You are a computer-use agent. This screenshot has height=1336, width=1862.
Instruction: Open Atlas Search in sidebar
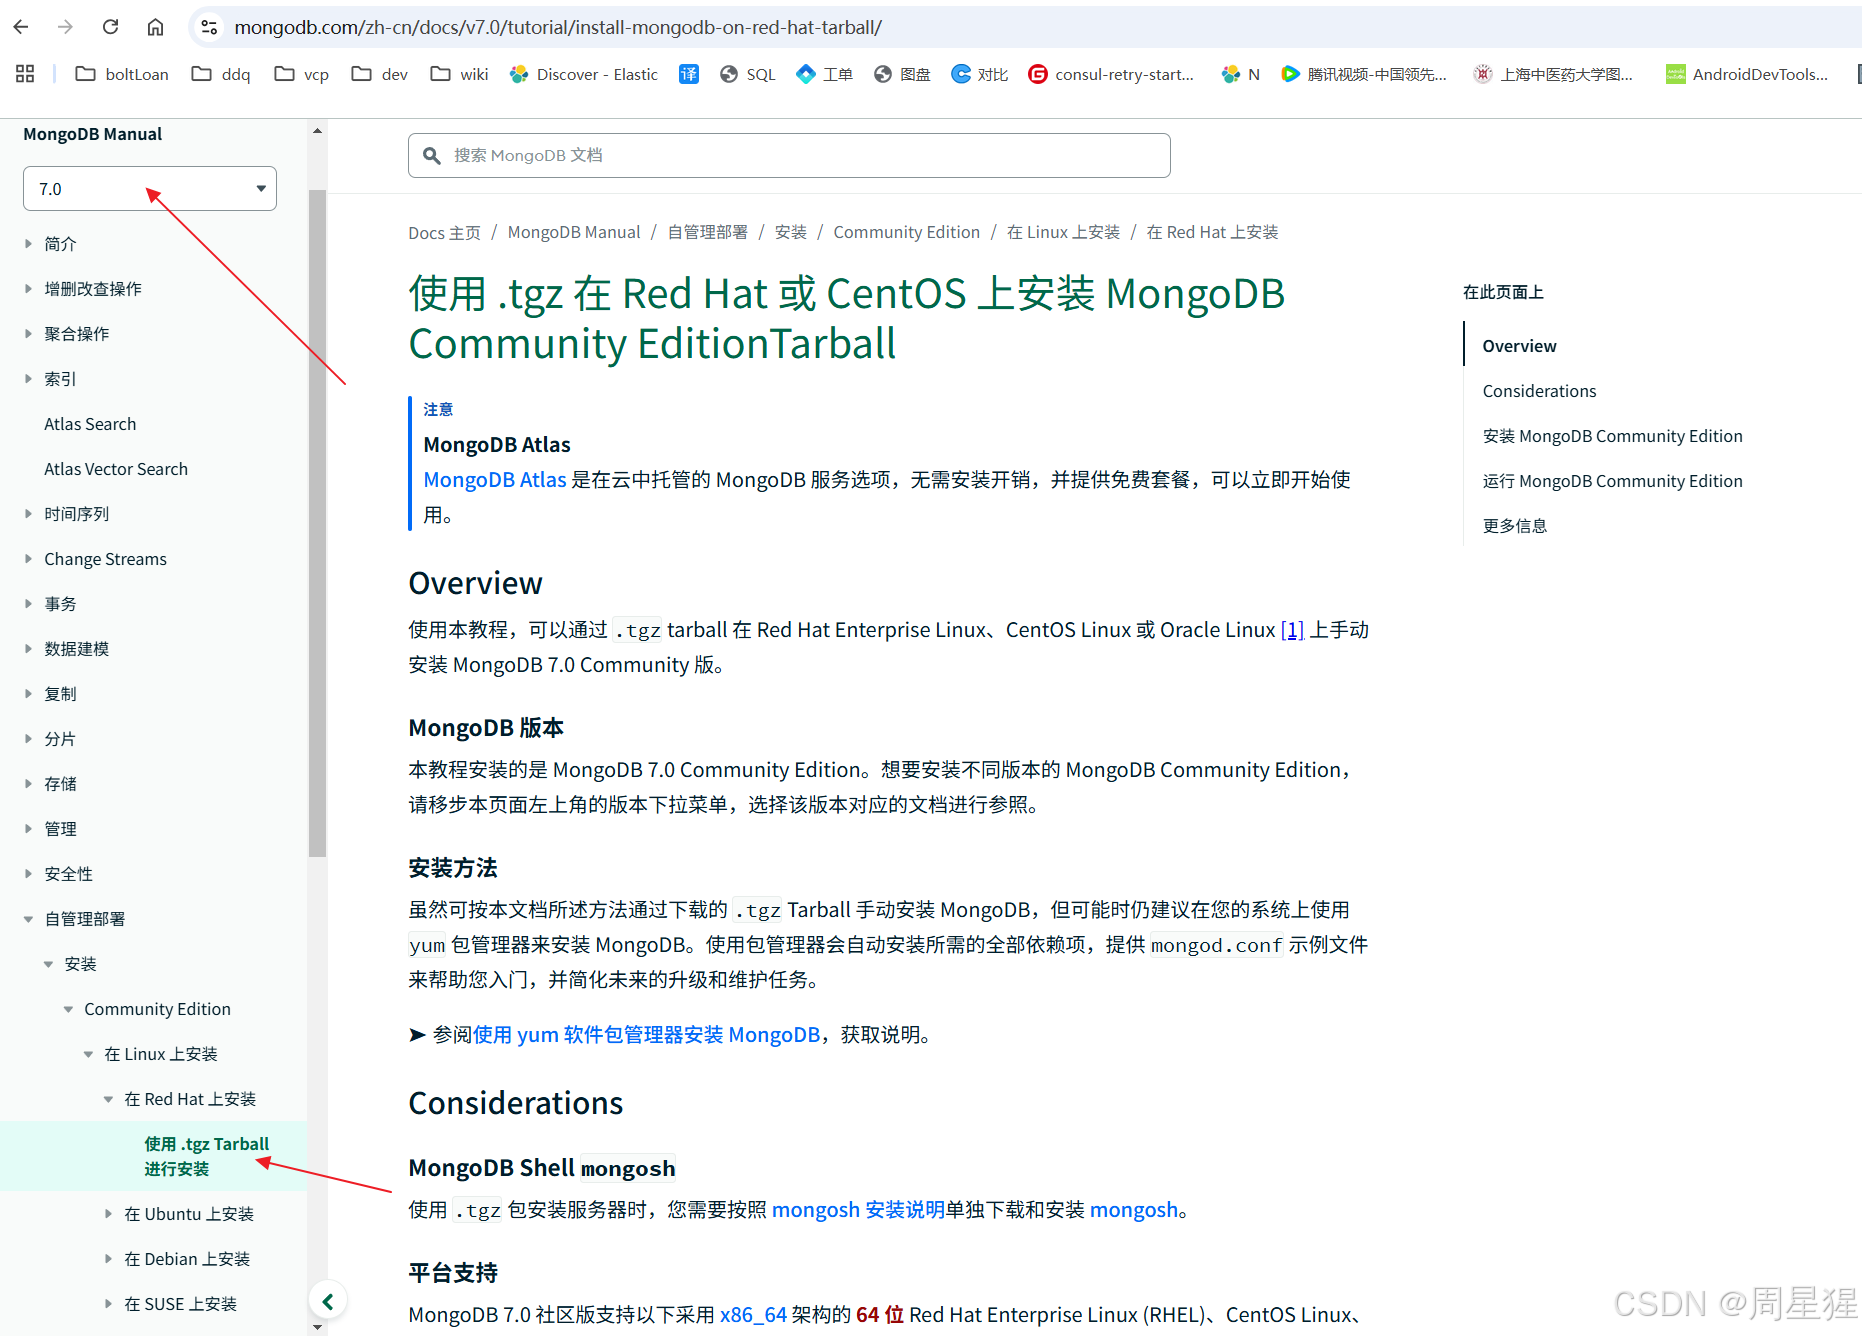pos(90,424)
